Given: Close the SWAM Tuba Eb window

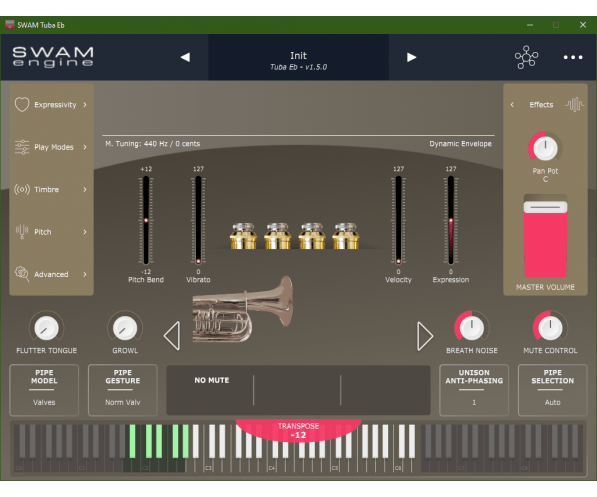Looking at the screenshot, I should click(583, 25).
